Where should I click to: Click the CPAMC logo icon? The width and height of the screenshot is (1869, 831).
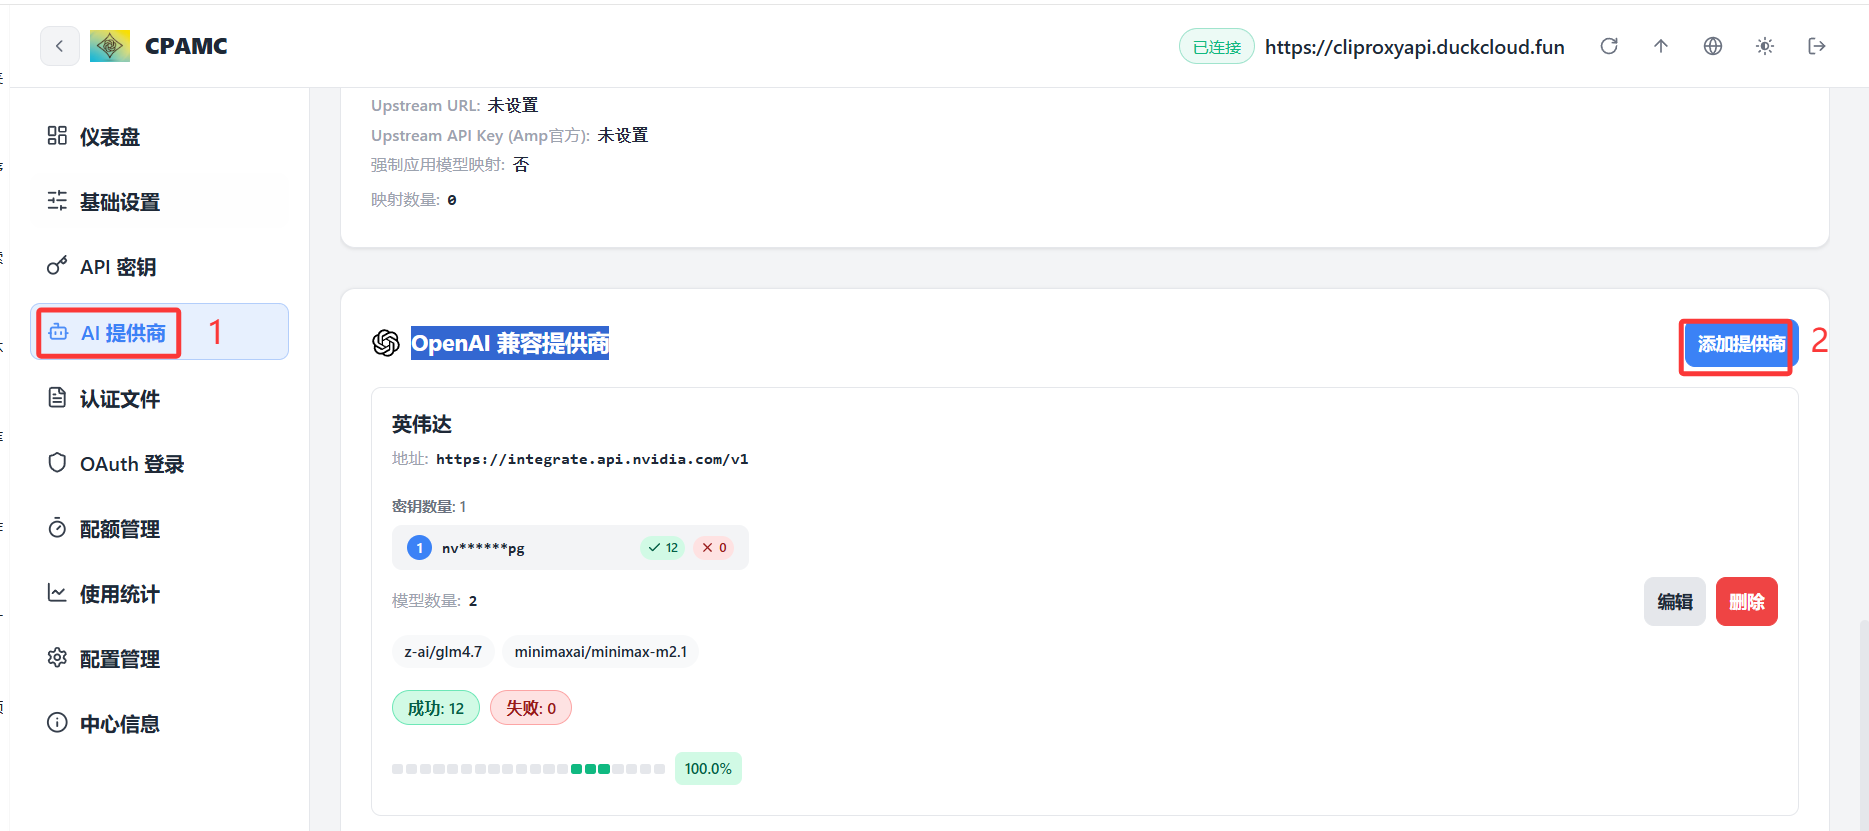(110, 46)
